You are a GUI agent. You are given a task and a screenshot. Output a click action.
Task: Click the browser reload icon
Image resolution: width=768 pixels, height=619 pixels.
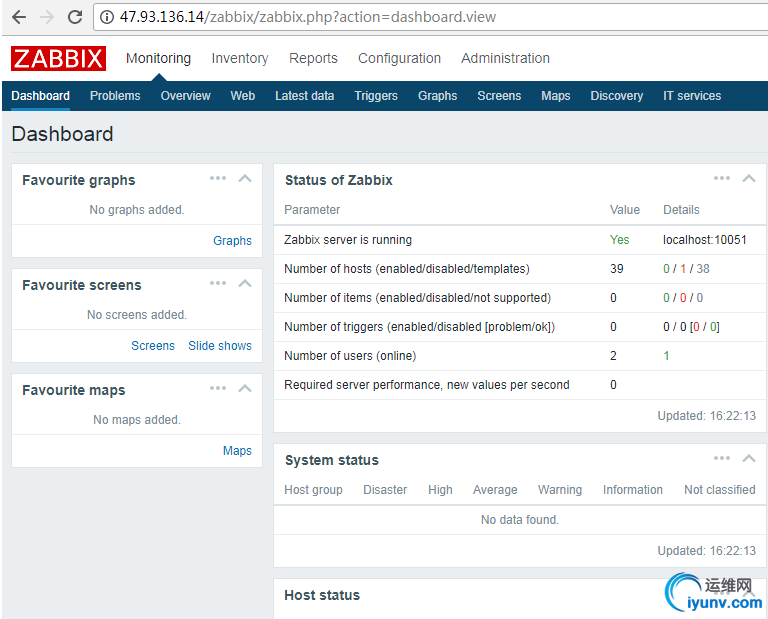point(75,17)
